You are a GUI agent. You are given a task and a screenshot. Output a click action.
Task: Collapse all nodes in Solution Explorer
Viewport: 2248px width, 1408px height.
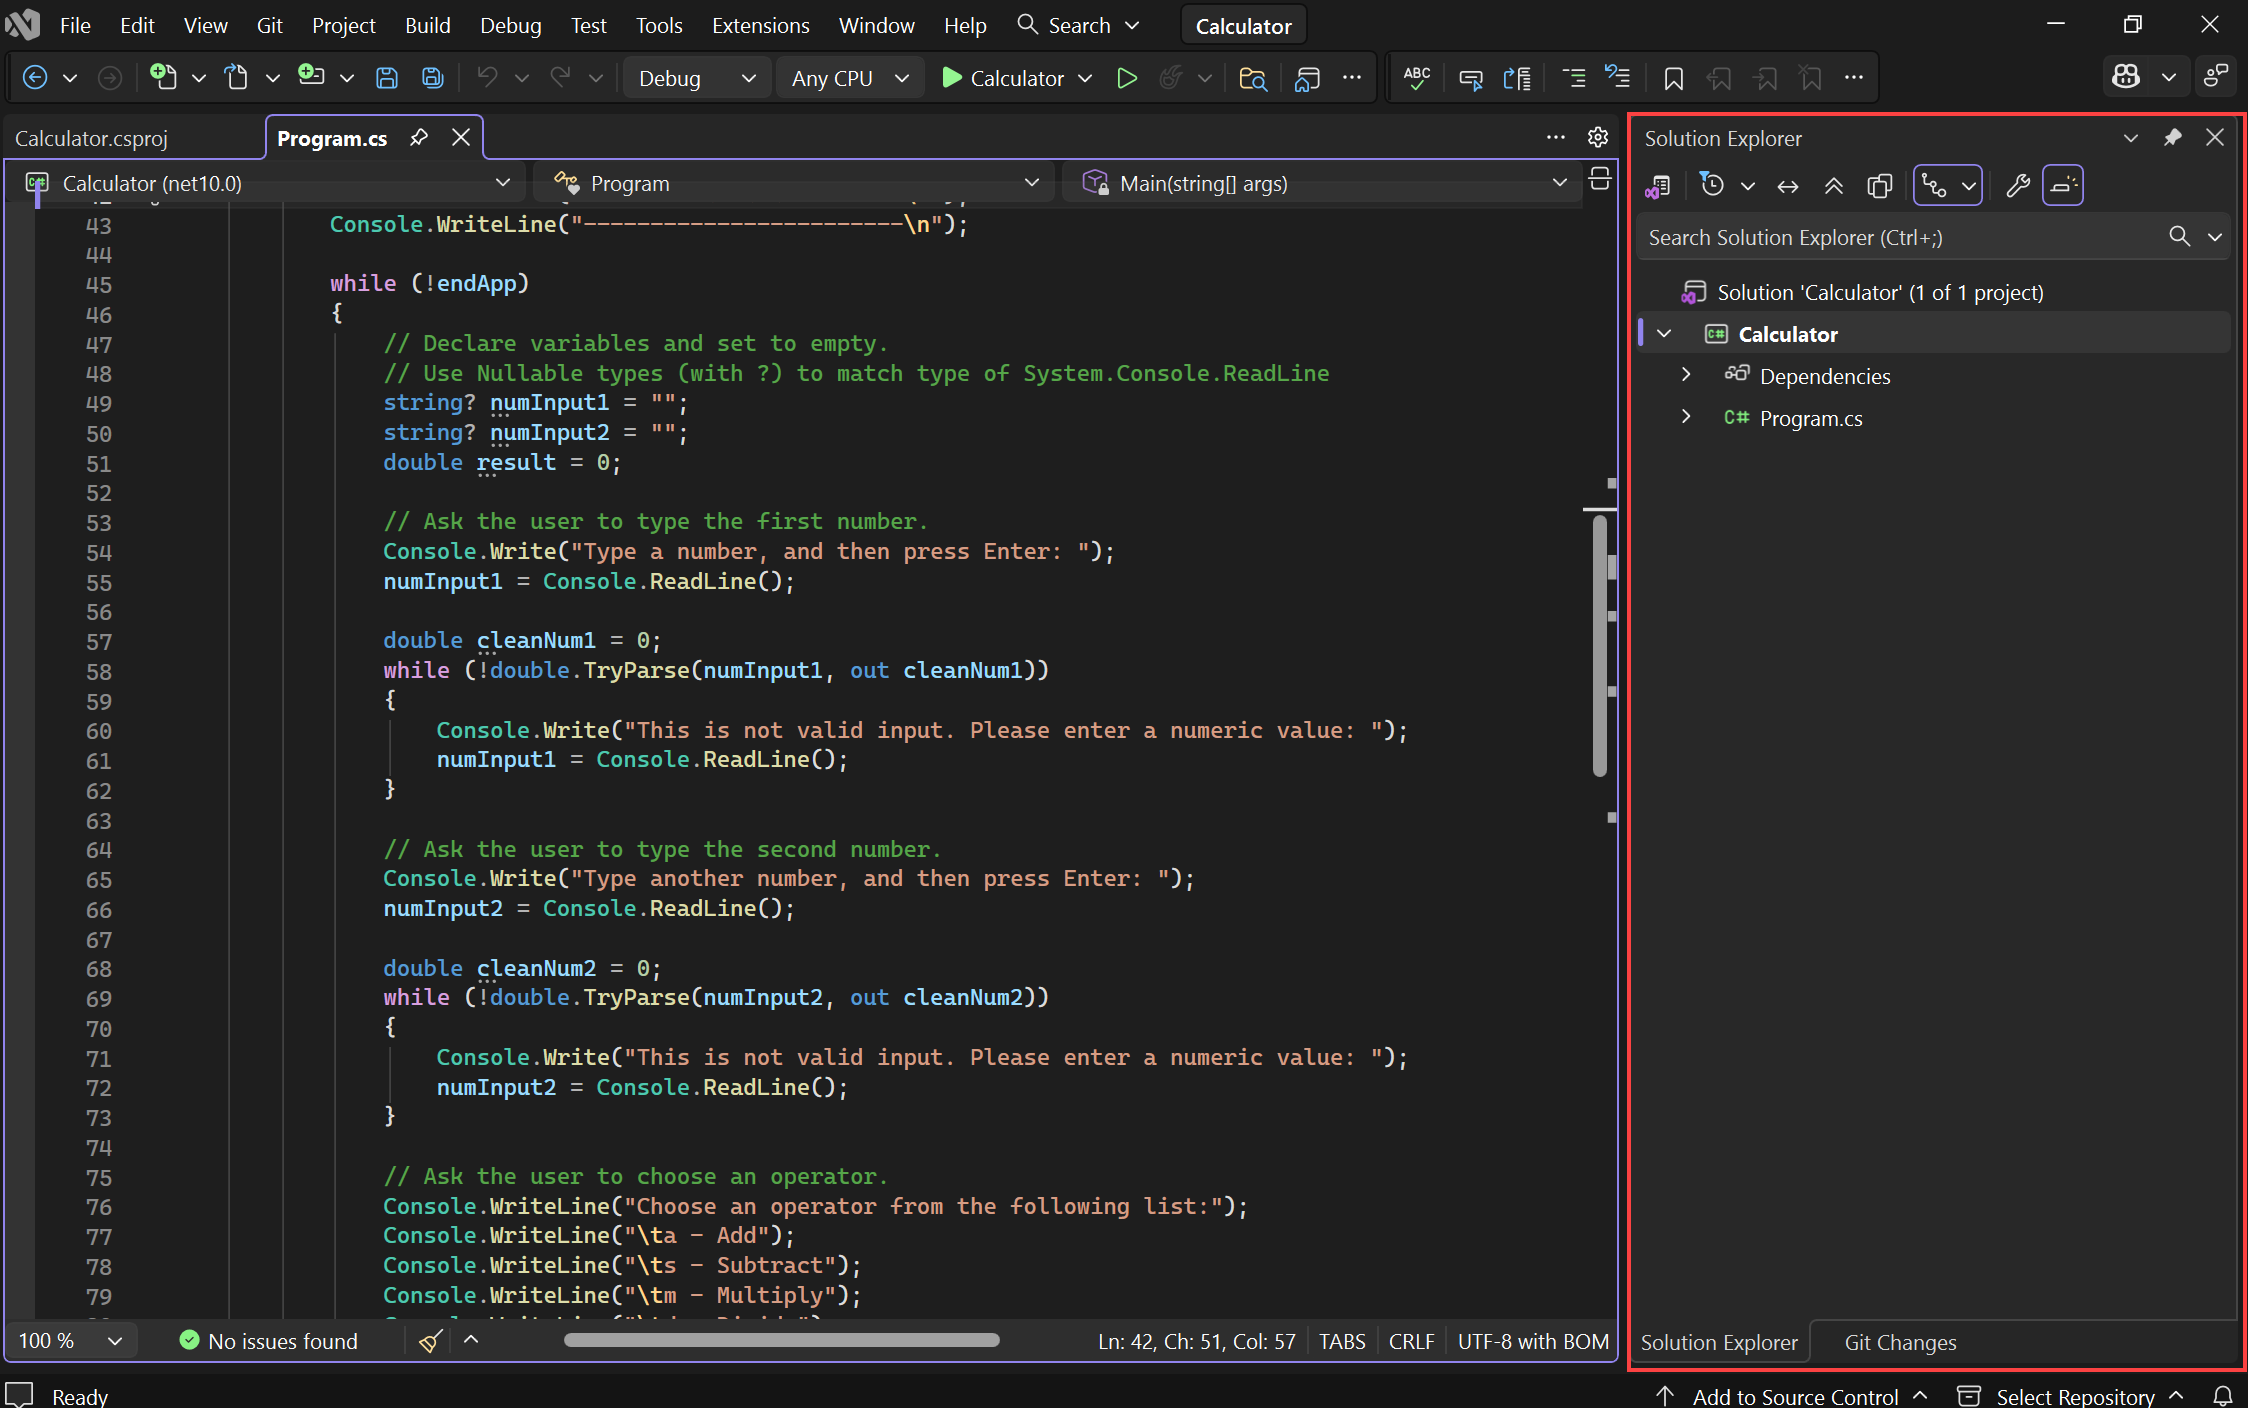pyautogui.click(x=1834, y=185)
